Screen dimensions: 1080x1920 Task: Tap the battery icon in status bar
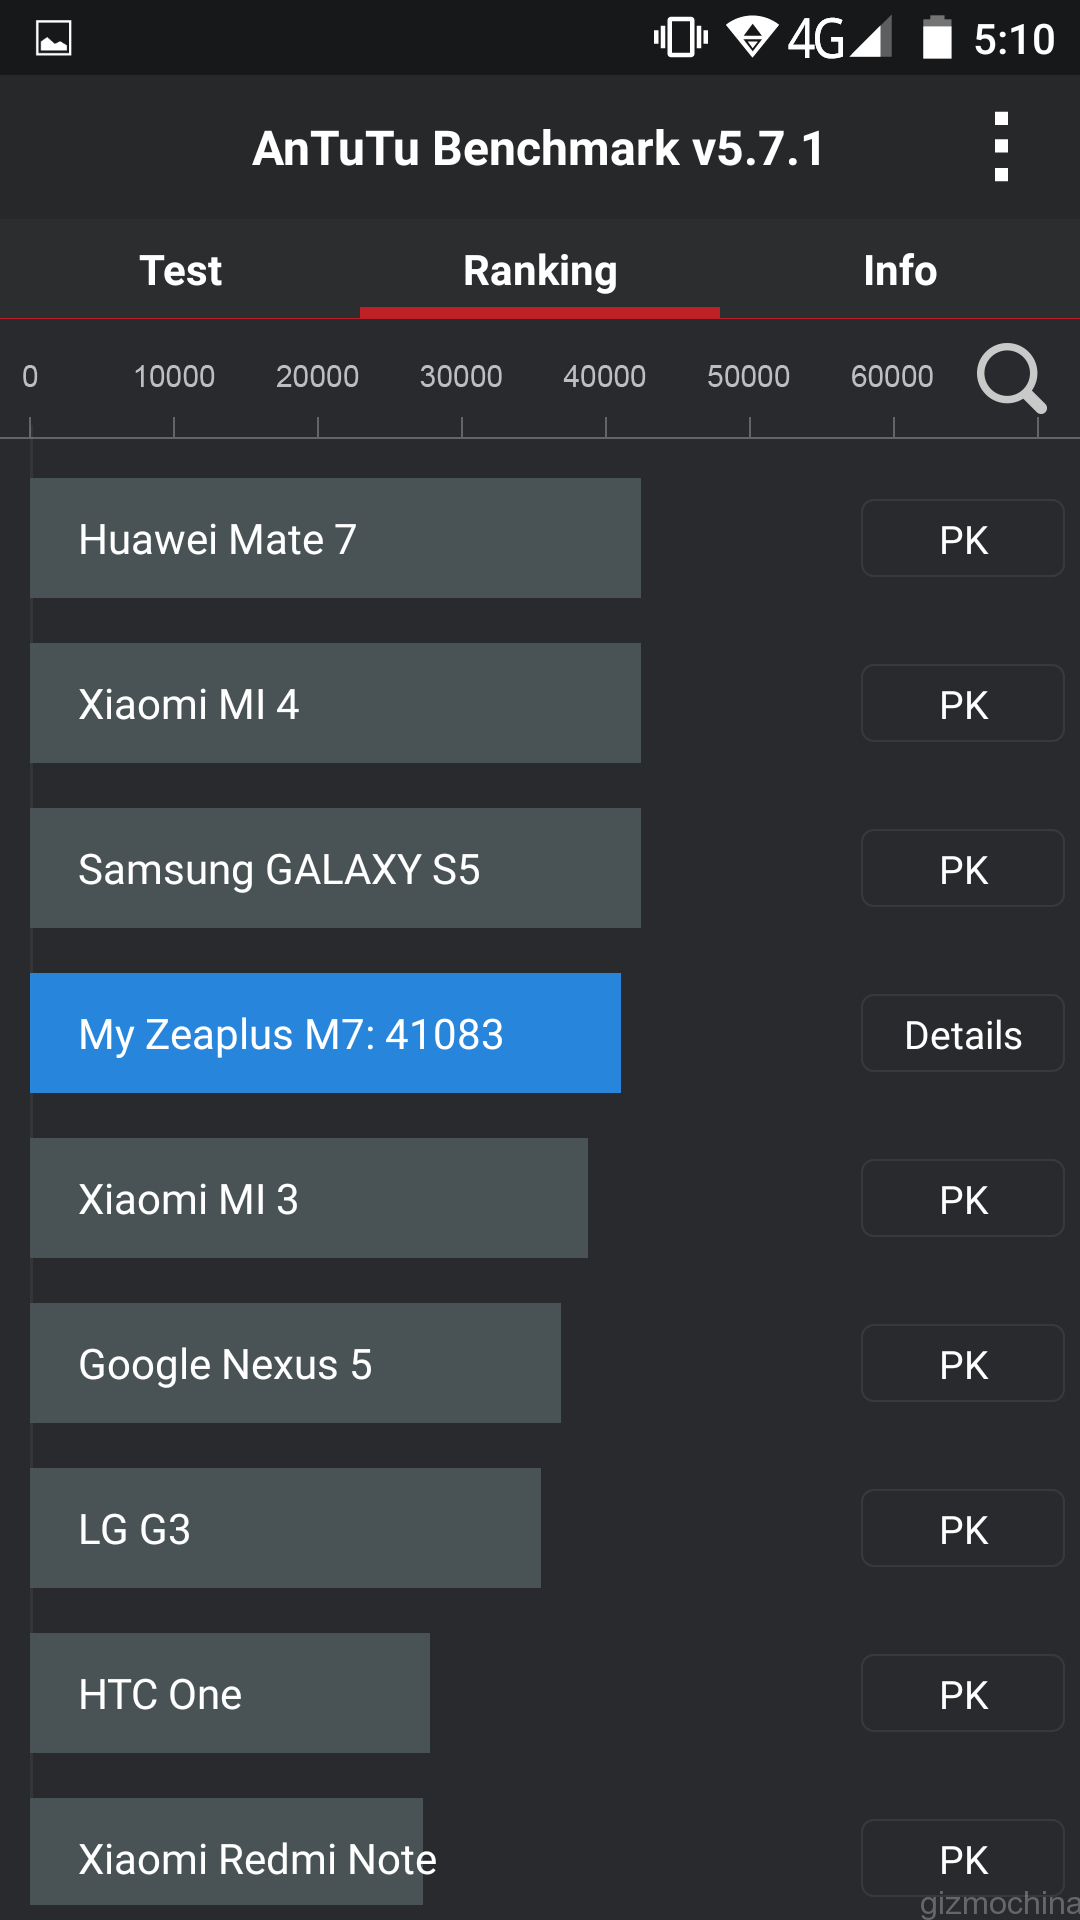click(936, 38)
